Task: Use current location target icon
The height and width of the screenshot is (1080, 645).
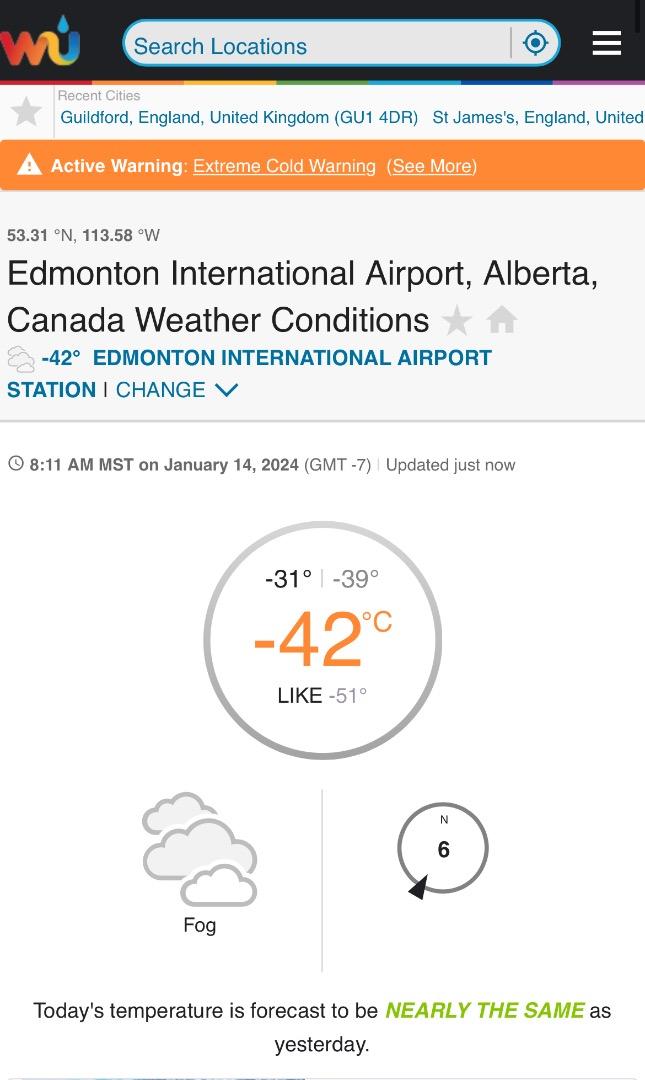Action: (x=536, y=43)
